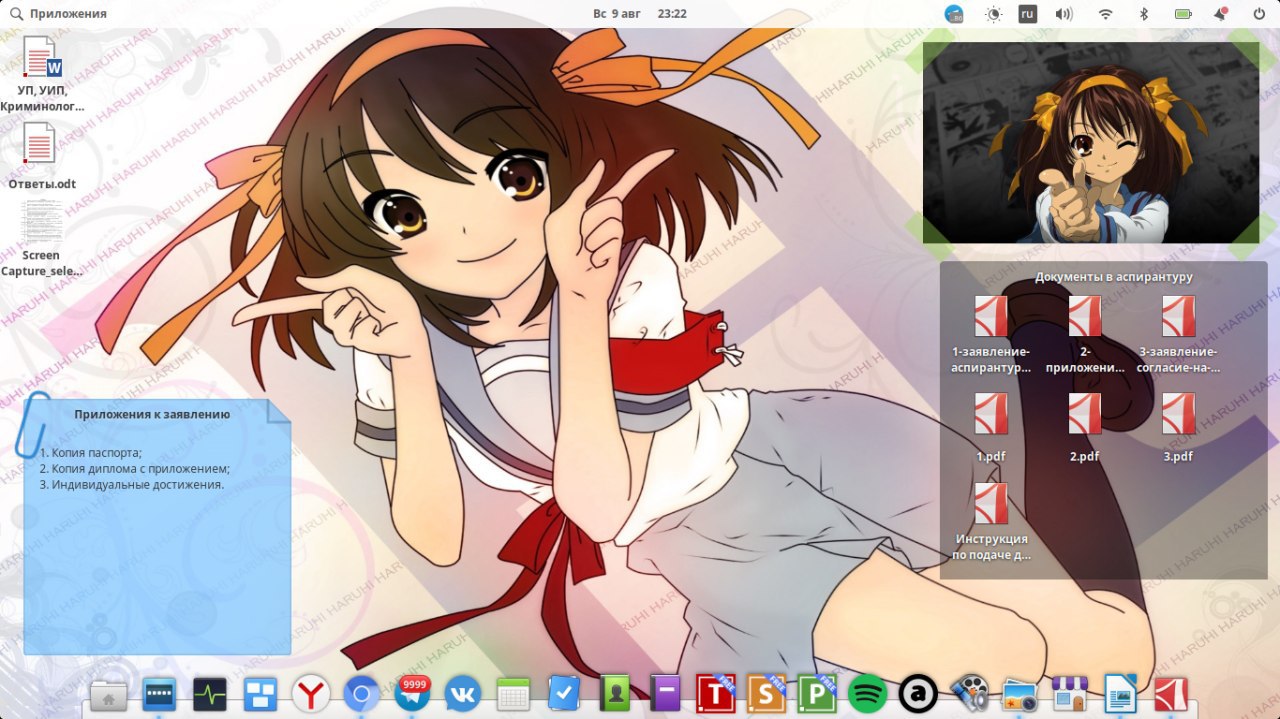Select the 2-приложени... PDF file

click(1084, 334)
